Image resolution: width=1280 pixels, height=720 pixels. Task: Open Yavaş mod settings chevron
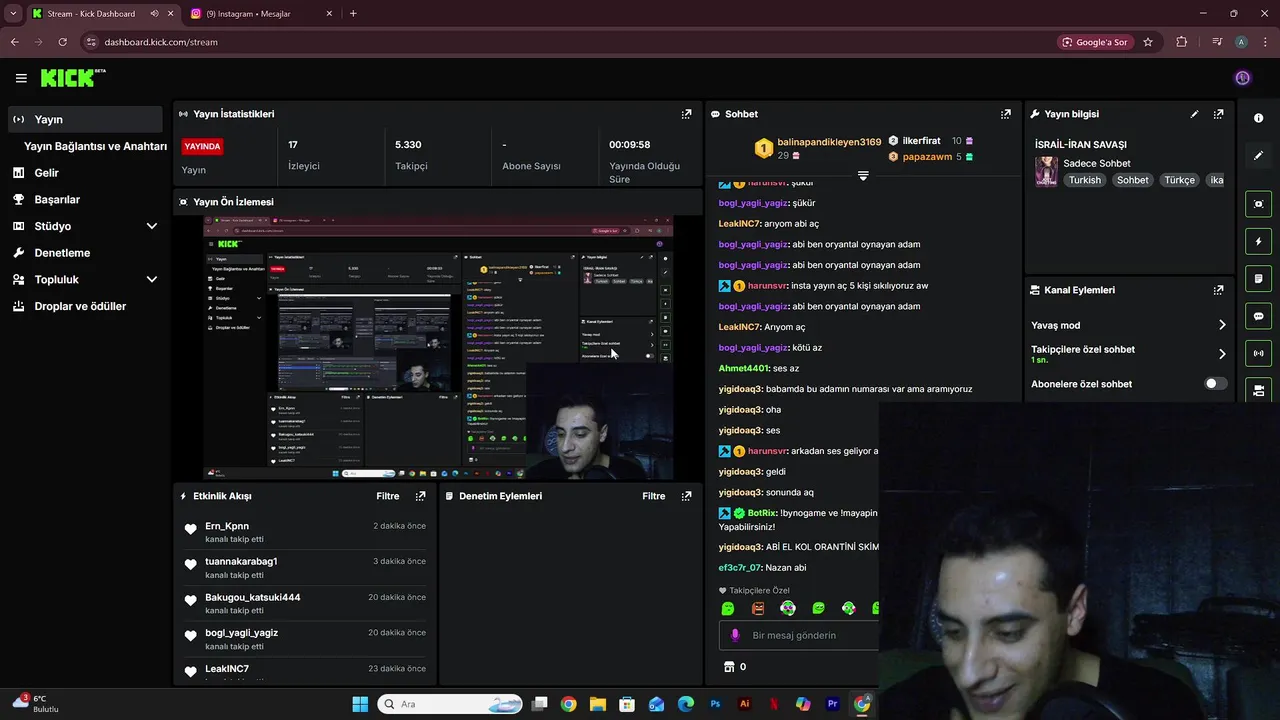(1221, 325)
